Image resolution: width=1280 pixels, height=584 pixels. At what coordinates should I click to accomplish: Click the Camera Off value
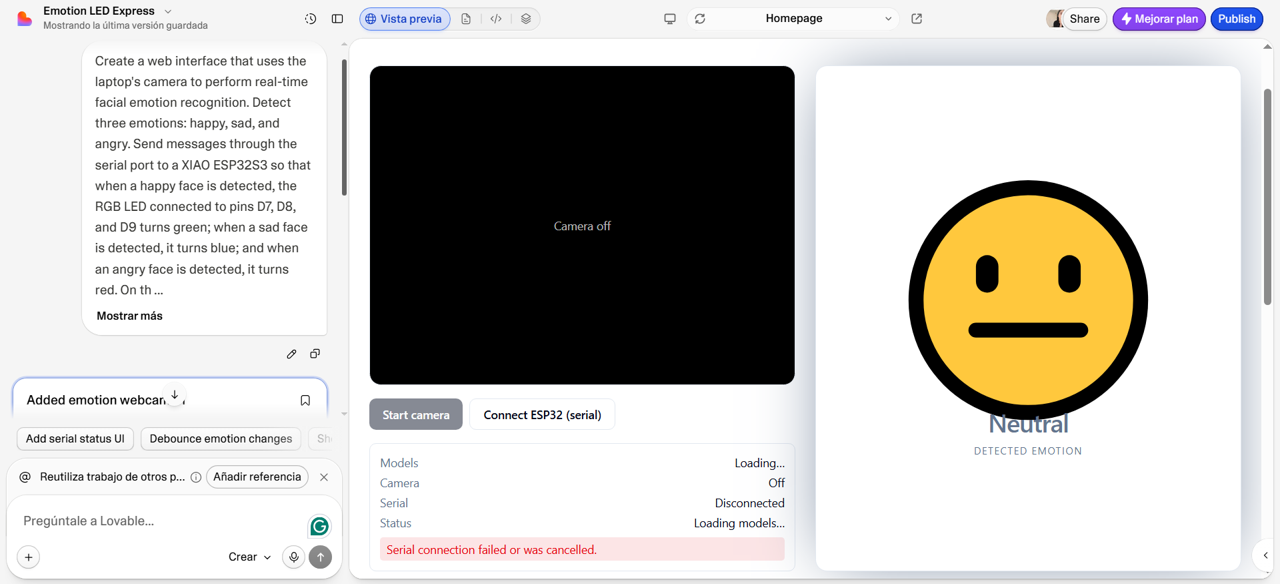(776, 483)
